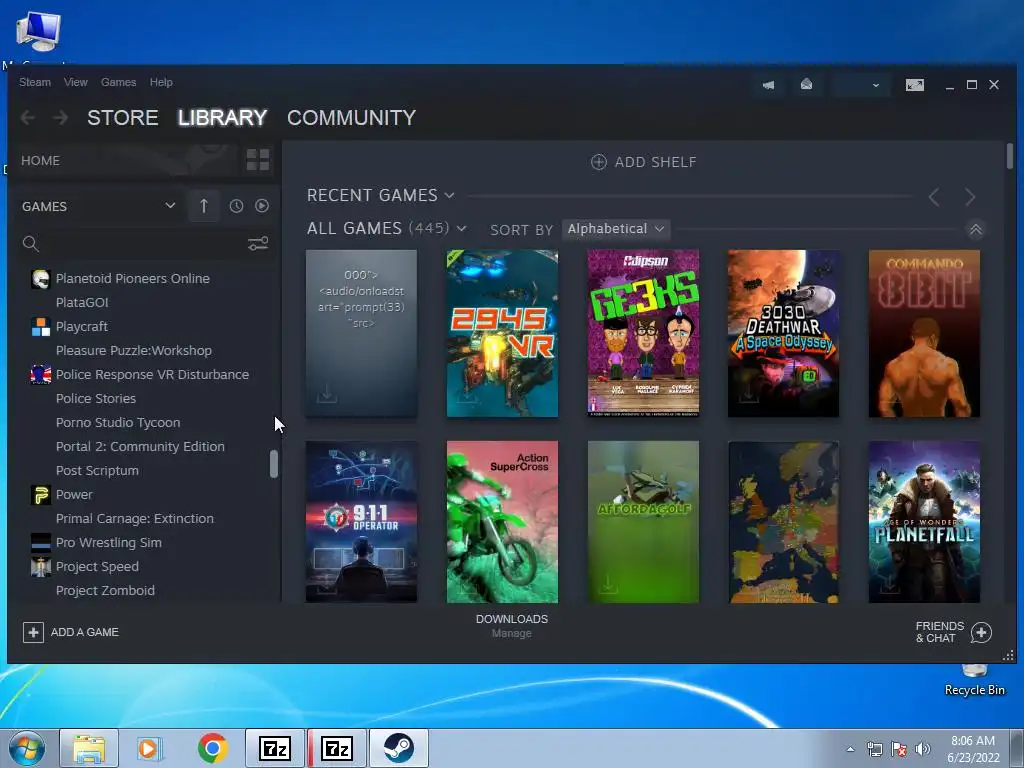
Task: Expand the All Games shelf dropdown
Action: pos(461,229)
